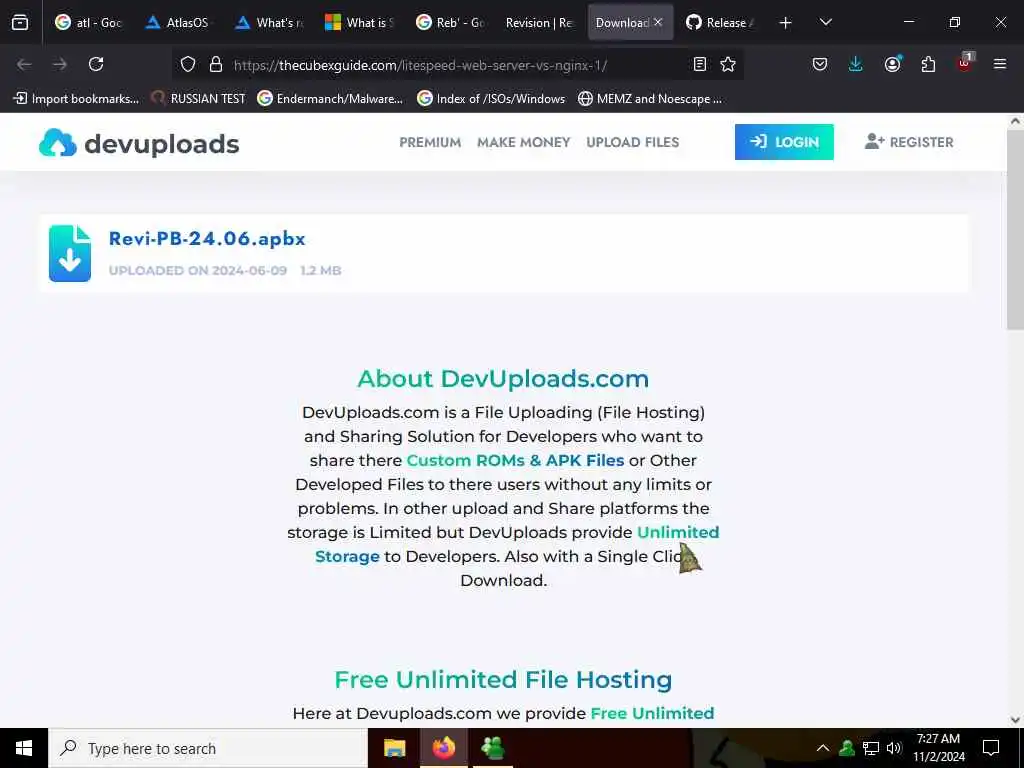Go back to previous page
This screenshot has height=768, width=1024.
(24, 64)
